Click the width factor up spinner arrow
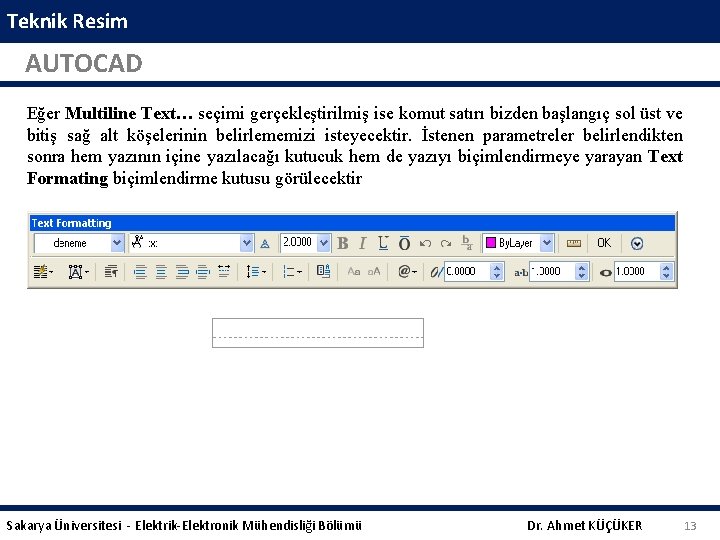Screen dimensions: 720x540 (666, 267)
